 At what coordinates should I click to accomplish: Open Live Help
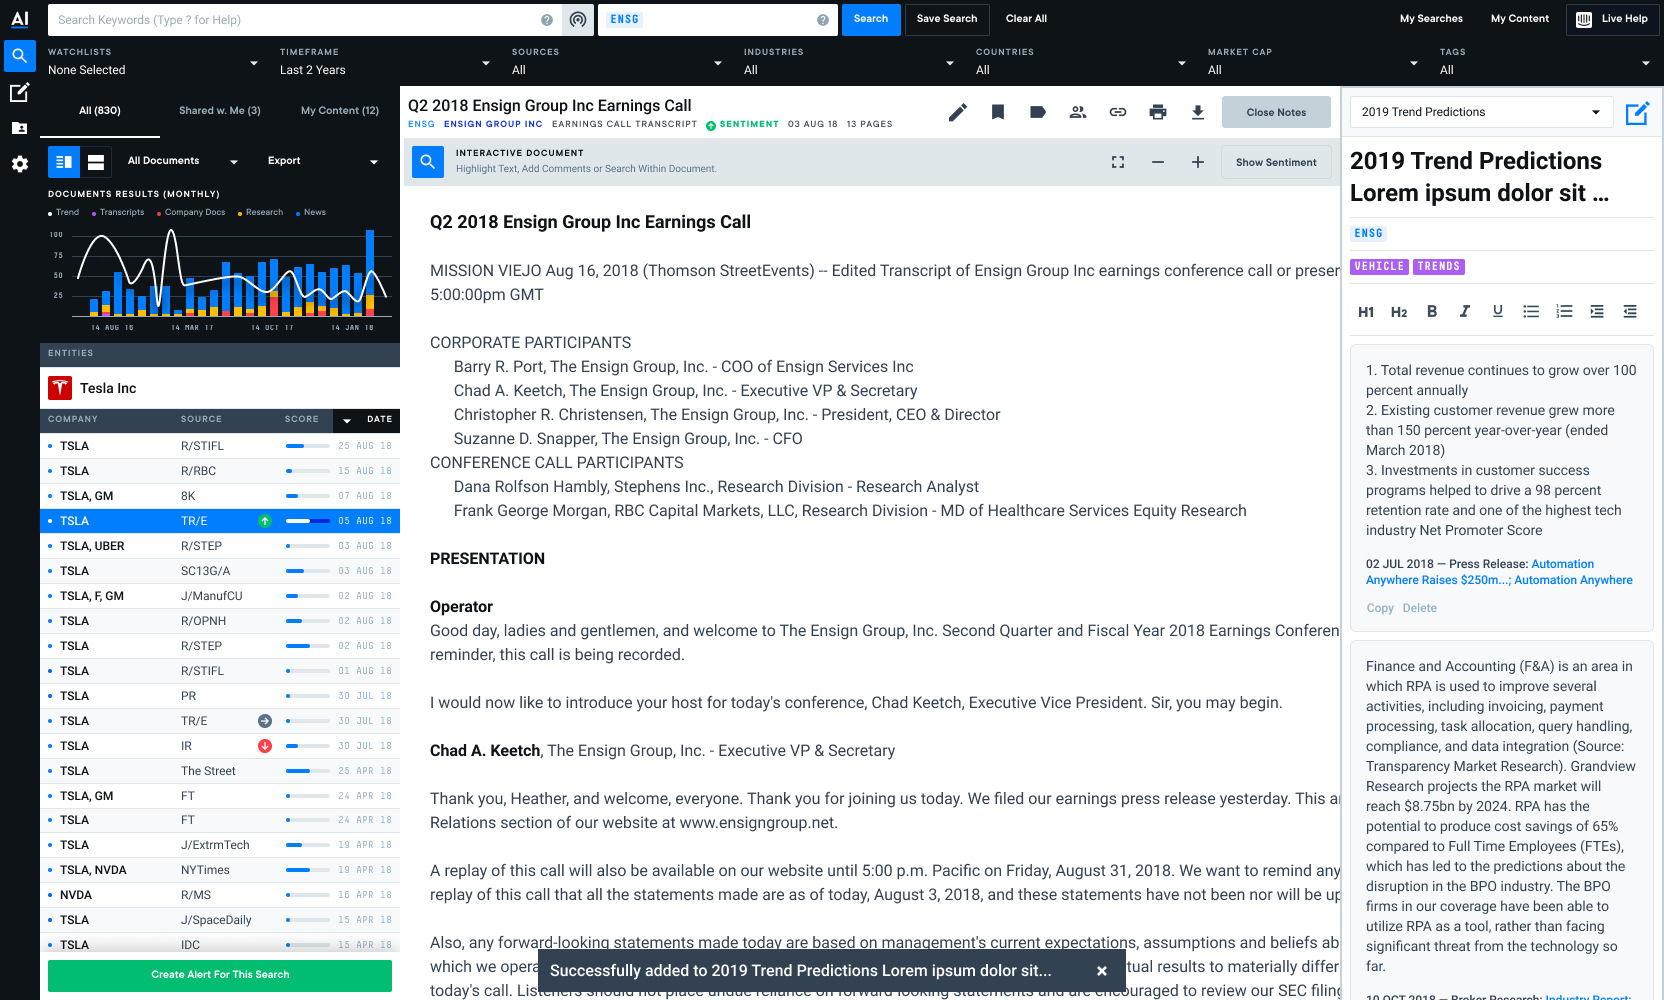[x=1613, y=19]
